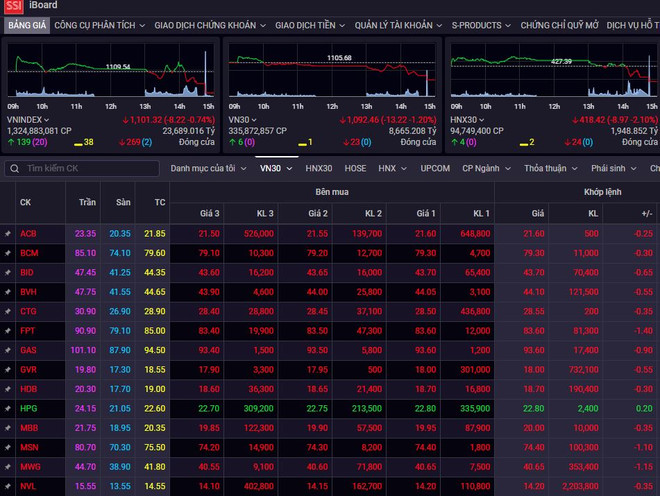
Task: Pin the ACB stock row
Action: 8,233
